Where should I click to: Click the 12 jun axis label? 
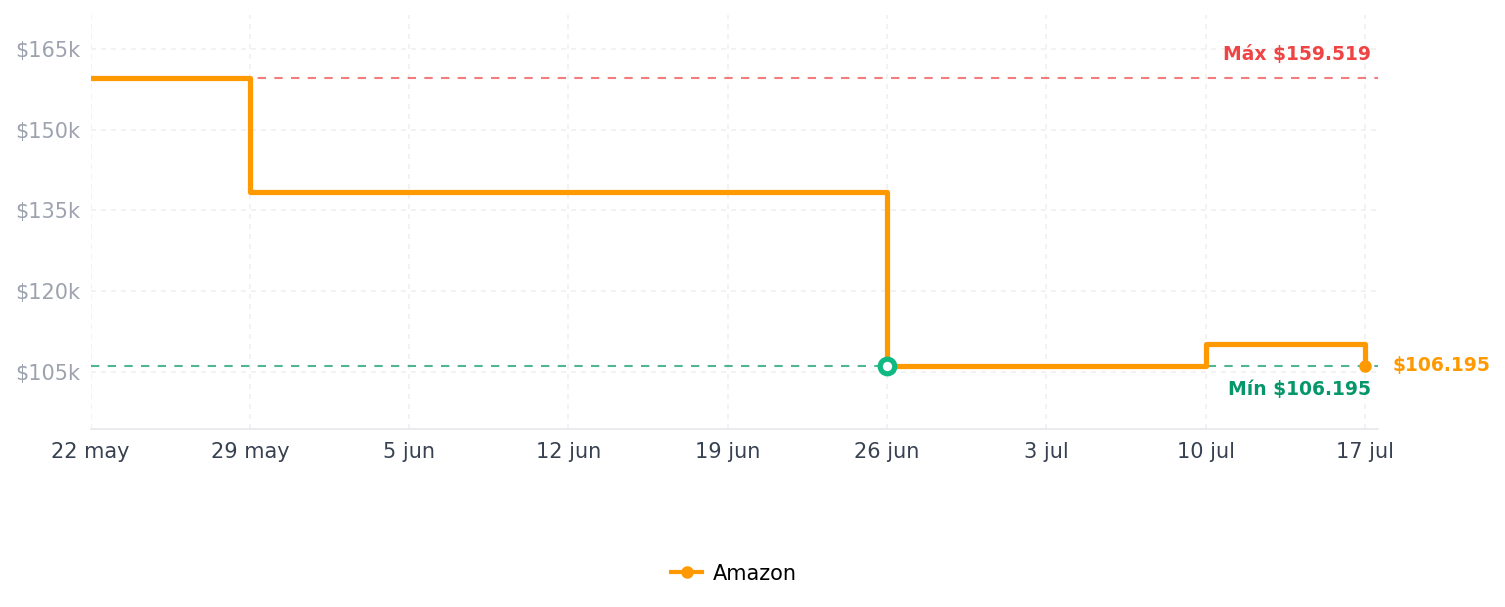click(x=568, y=452)
